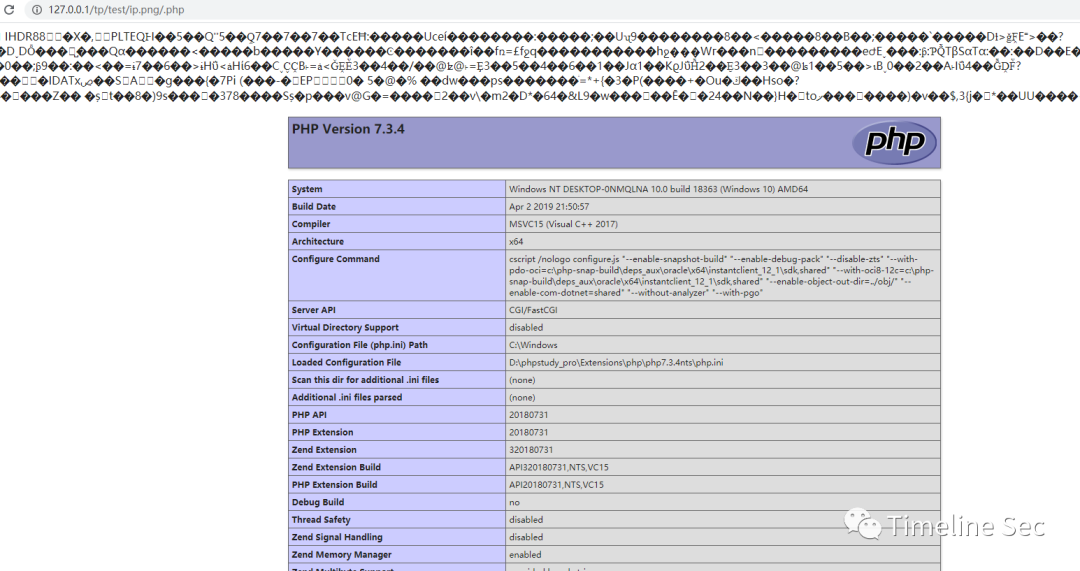Select the "Configure Command" row label
The width and height of the screenshot is (1080, 571).
pyautogui.click(x=336, y=259)
